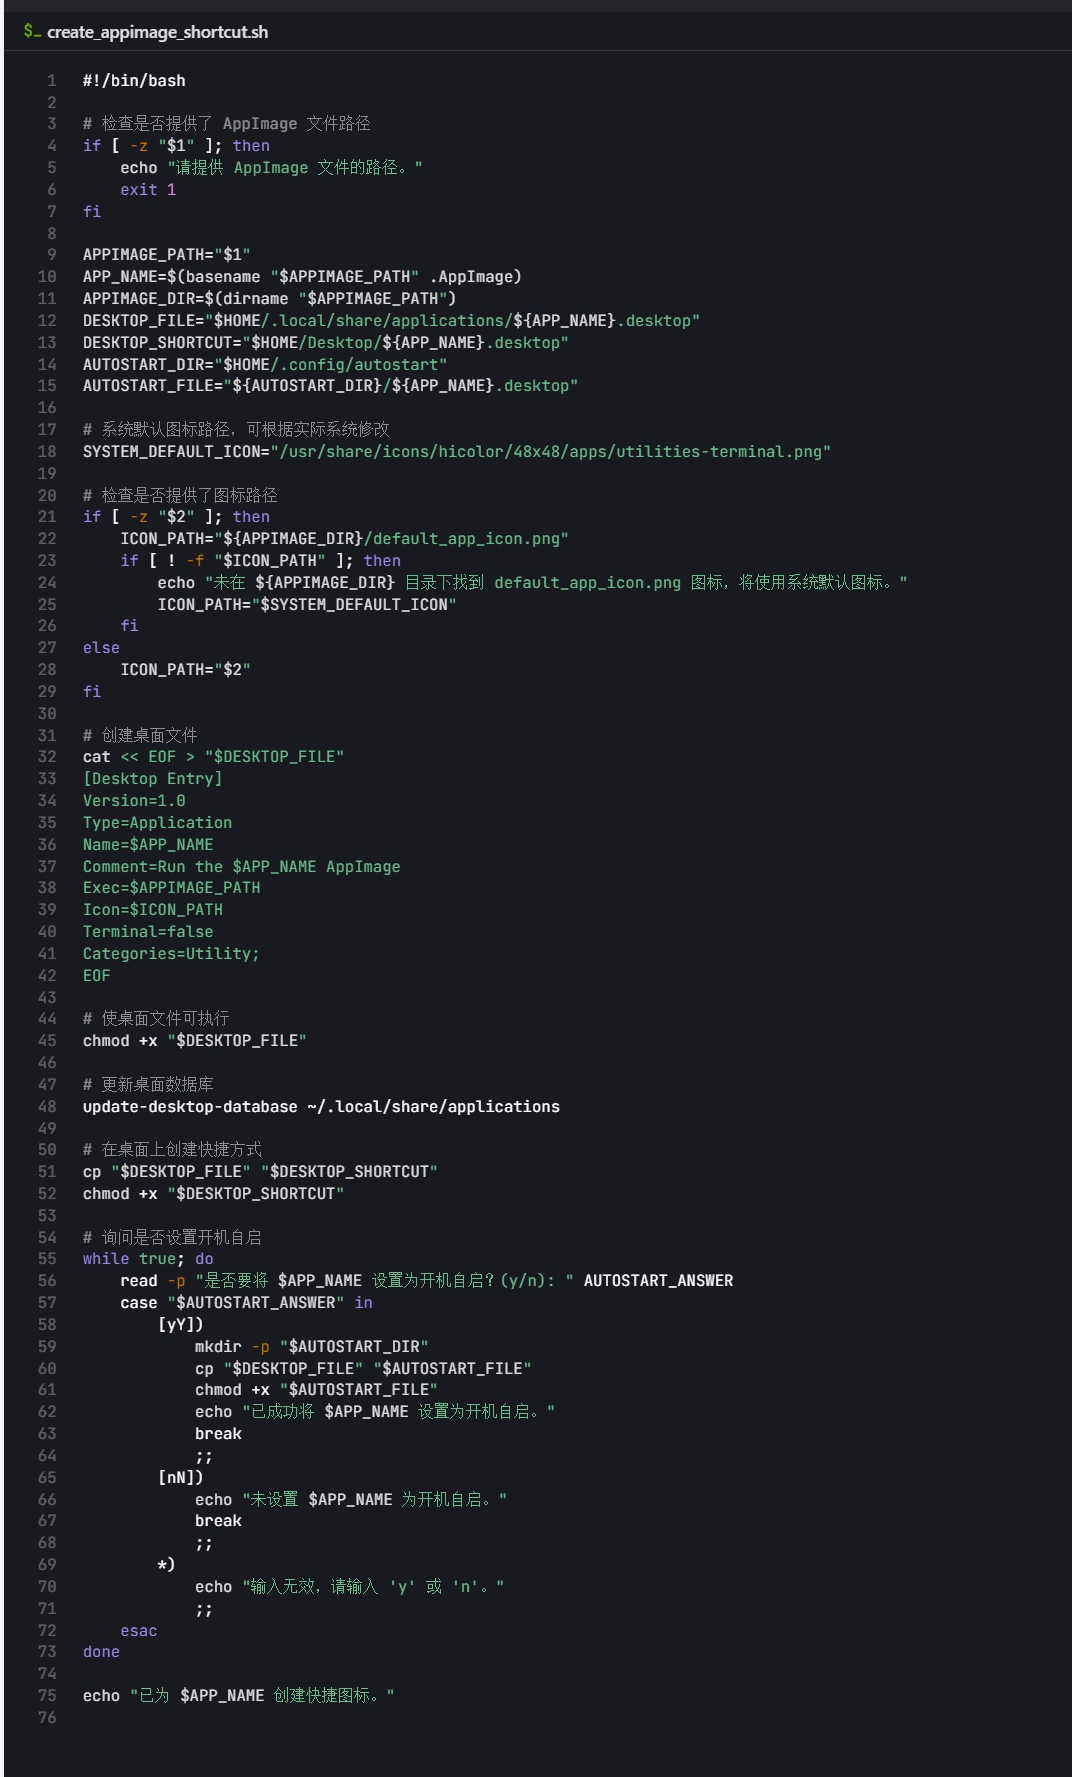Click the 'esac' keyword
Image resolution: width=1072 pixels, height=1777 pixels.
tap(139, 1630)
